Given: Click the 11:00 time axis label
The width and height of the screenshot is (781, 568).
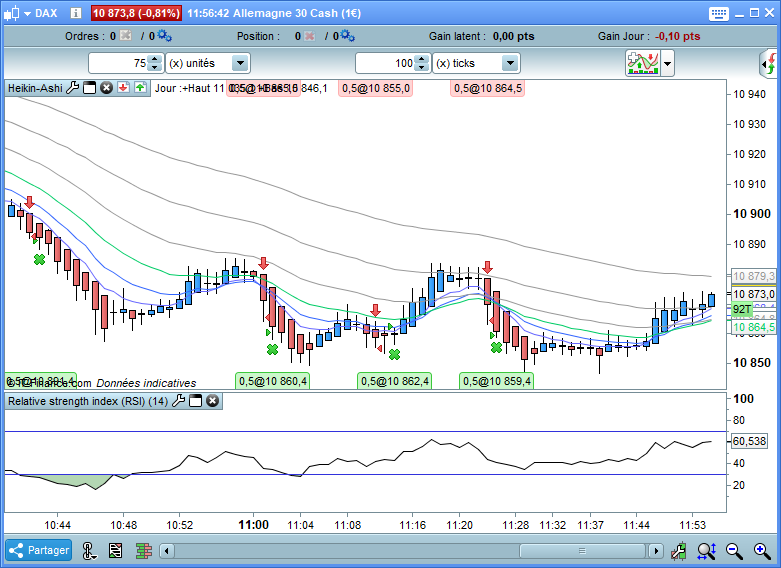Looking at the screenshot, I should (x=254, y=525).
